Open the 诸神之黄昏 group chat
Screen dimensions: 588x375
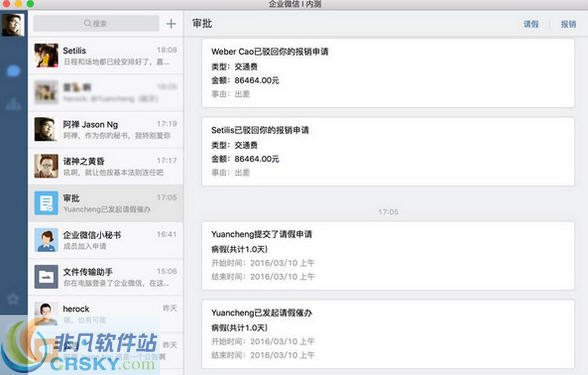click(x=106, y=166)
